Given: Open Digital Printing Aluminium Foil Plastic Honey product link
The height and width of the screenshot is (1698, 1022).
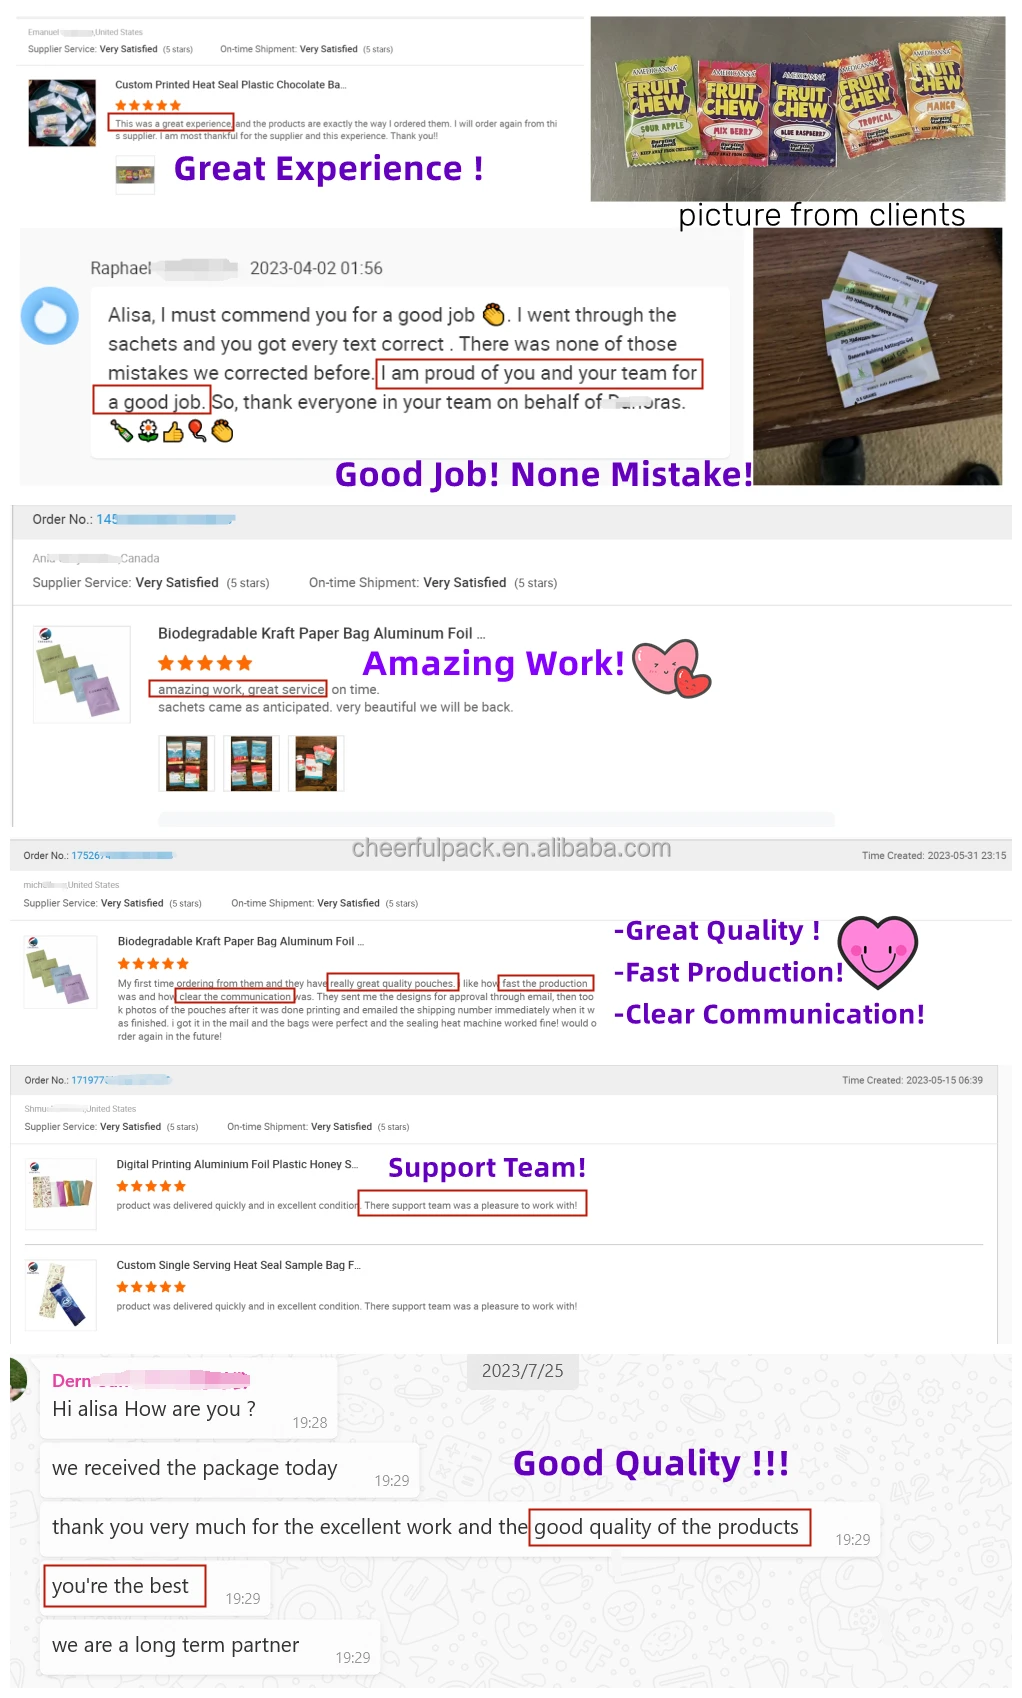Looking at the screenshot, I should [238, 1164].
